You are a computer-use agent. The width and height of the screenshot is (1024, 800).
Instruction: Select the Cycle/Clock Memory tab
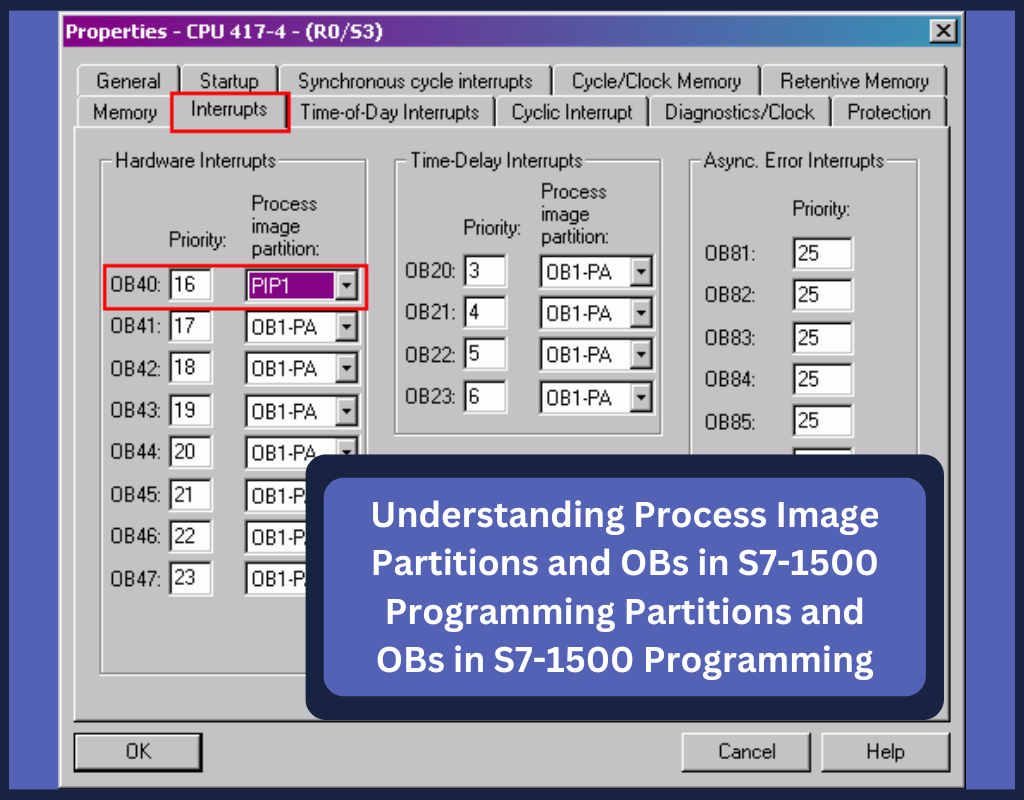(x=657, y=80)
